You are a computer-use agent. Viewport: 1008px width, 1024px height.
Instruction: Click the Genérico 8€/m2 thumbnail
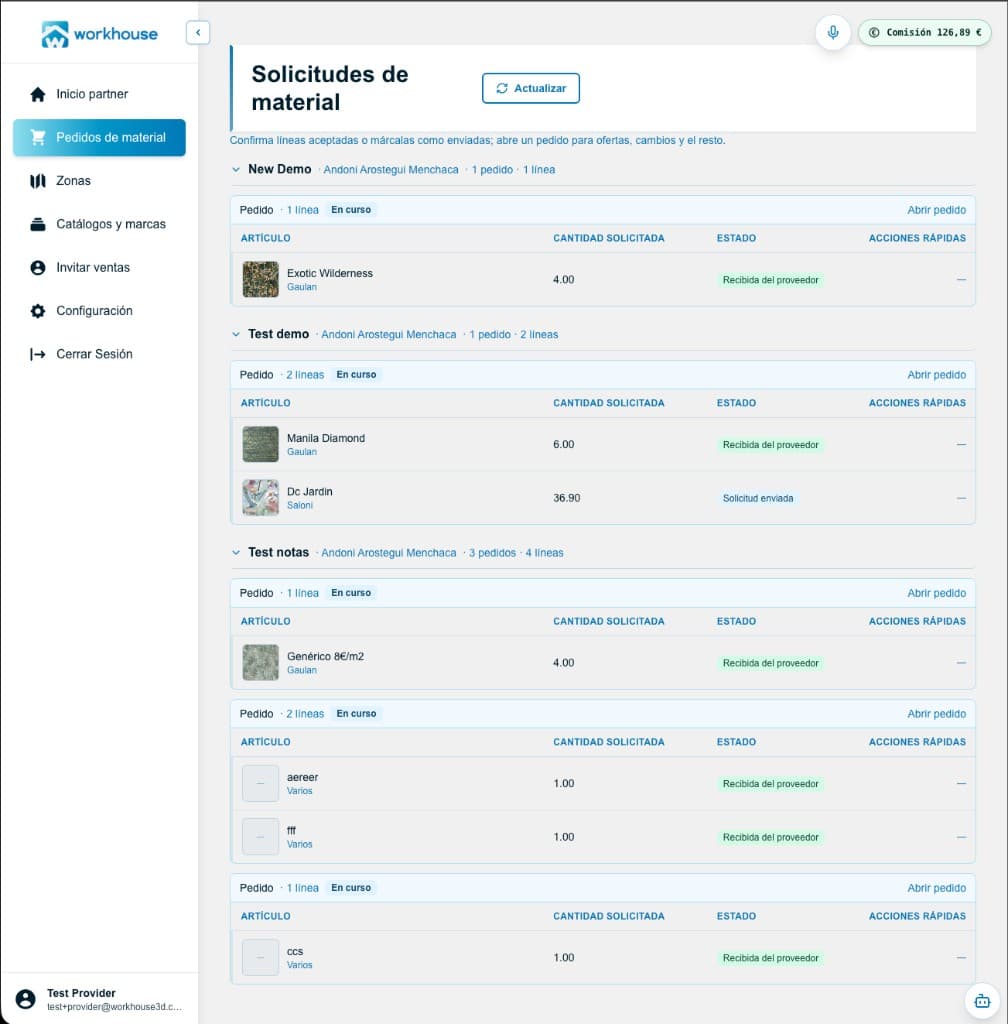(x=260, y=663)
